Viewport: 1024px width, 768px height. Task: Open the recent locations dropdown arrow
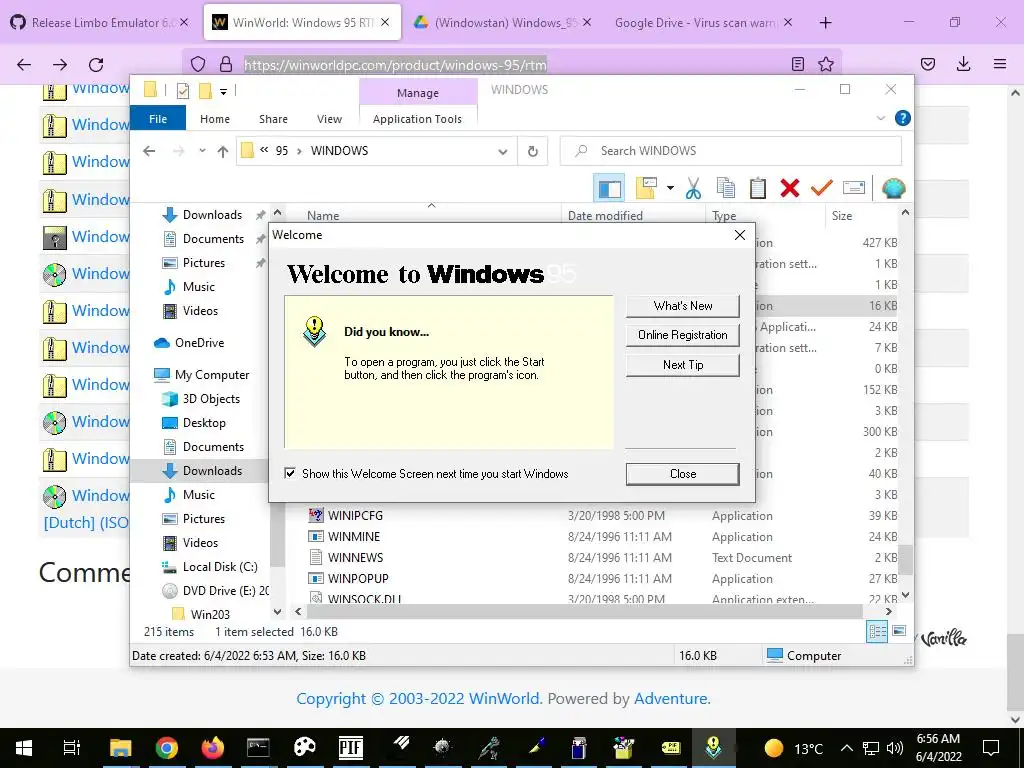tap(202, 151)
